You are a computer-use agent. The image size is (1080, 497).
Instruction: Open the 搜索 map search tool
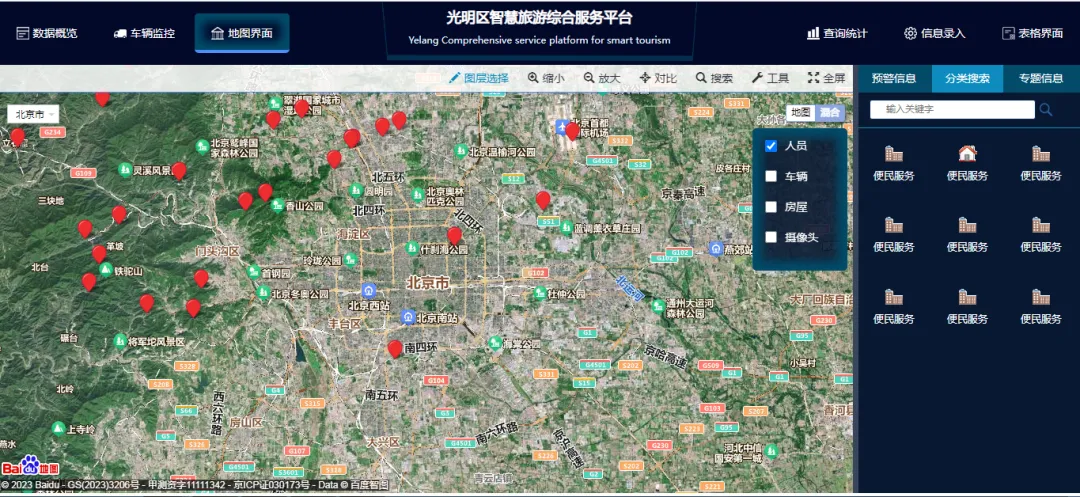[x=714, y=78]
